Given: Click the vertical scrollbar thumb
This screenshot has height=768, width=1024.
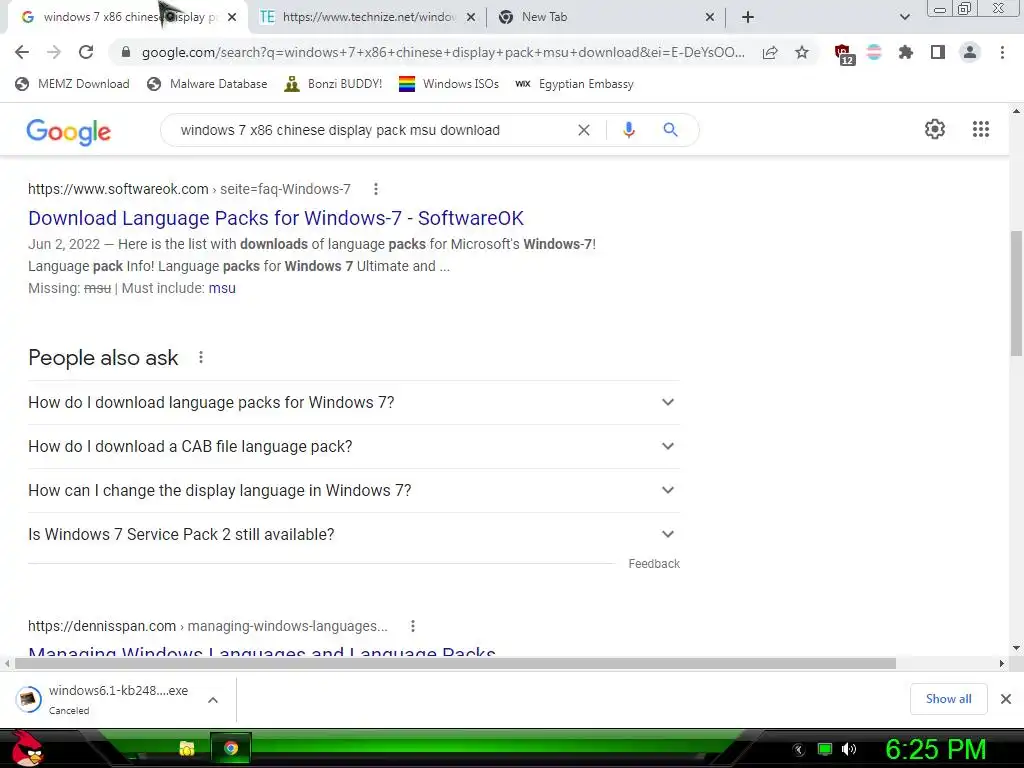Looking at the screenshot, I should click(x=1016, y=293).
